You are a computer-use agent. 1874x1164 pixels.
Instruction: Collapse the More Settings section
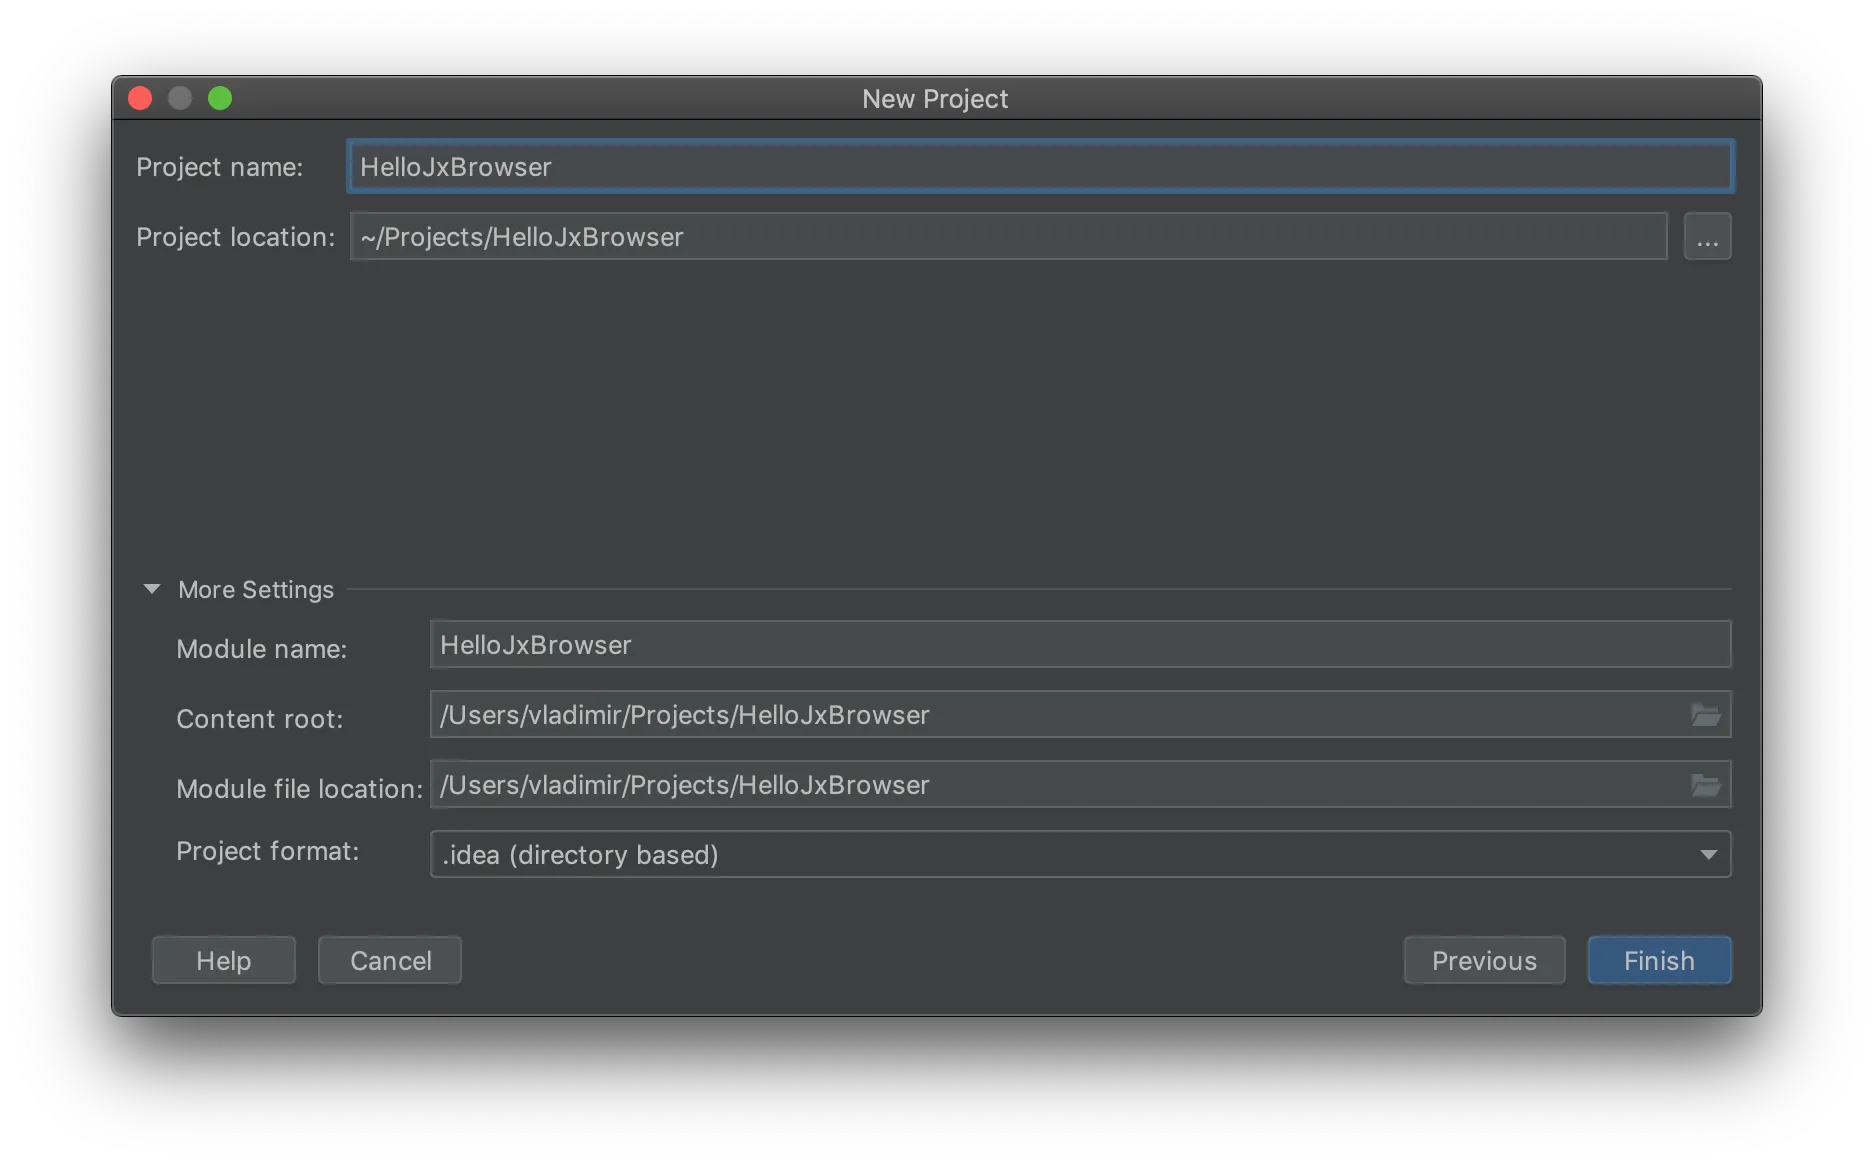coord(152,589)
